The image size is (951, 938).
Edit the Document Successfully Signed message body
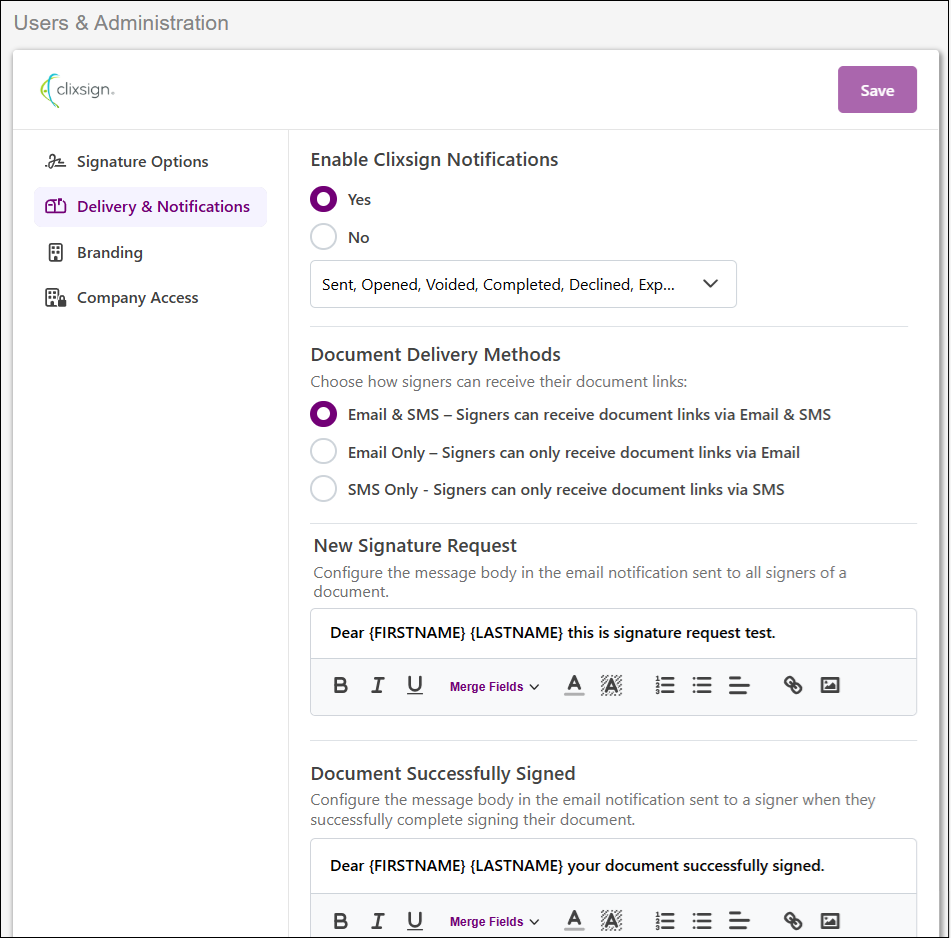[613, 866]
